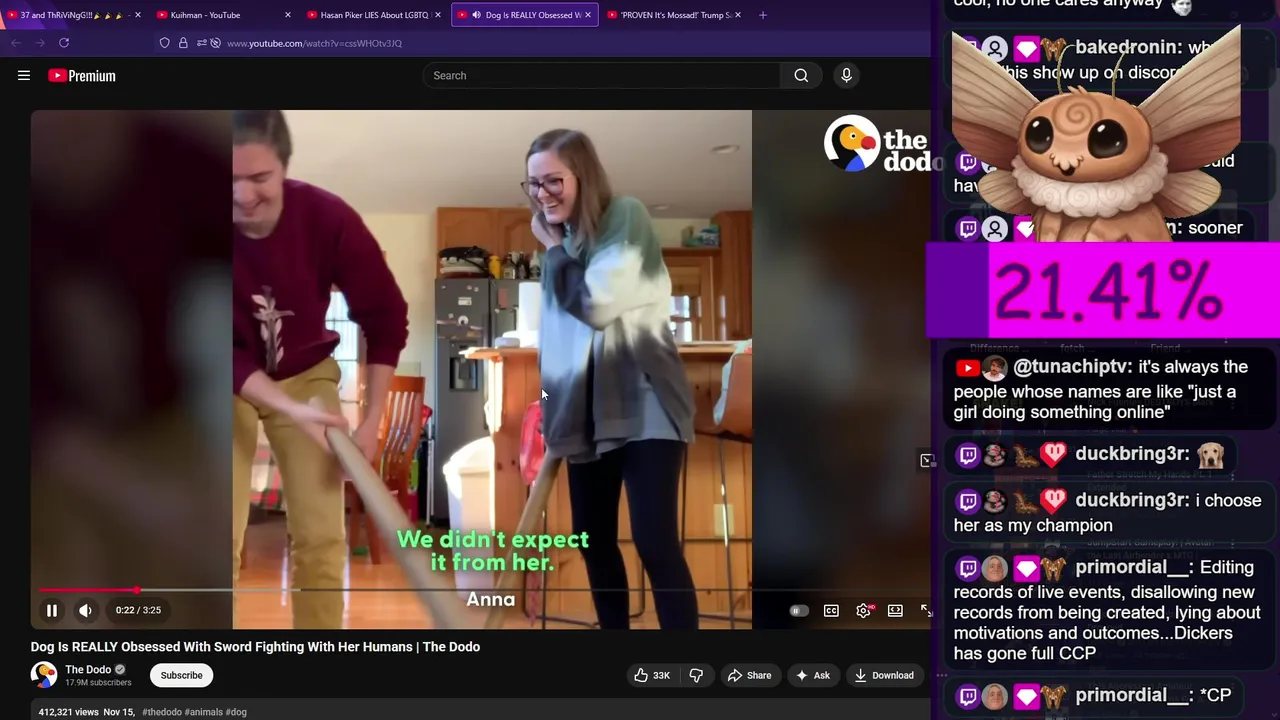Open the Ask AI button
Viewport: 1280px width, 720px height.
pyautogui.click(x=812, y=676)
